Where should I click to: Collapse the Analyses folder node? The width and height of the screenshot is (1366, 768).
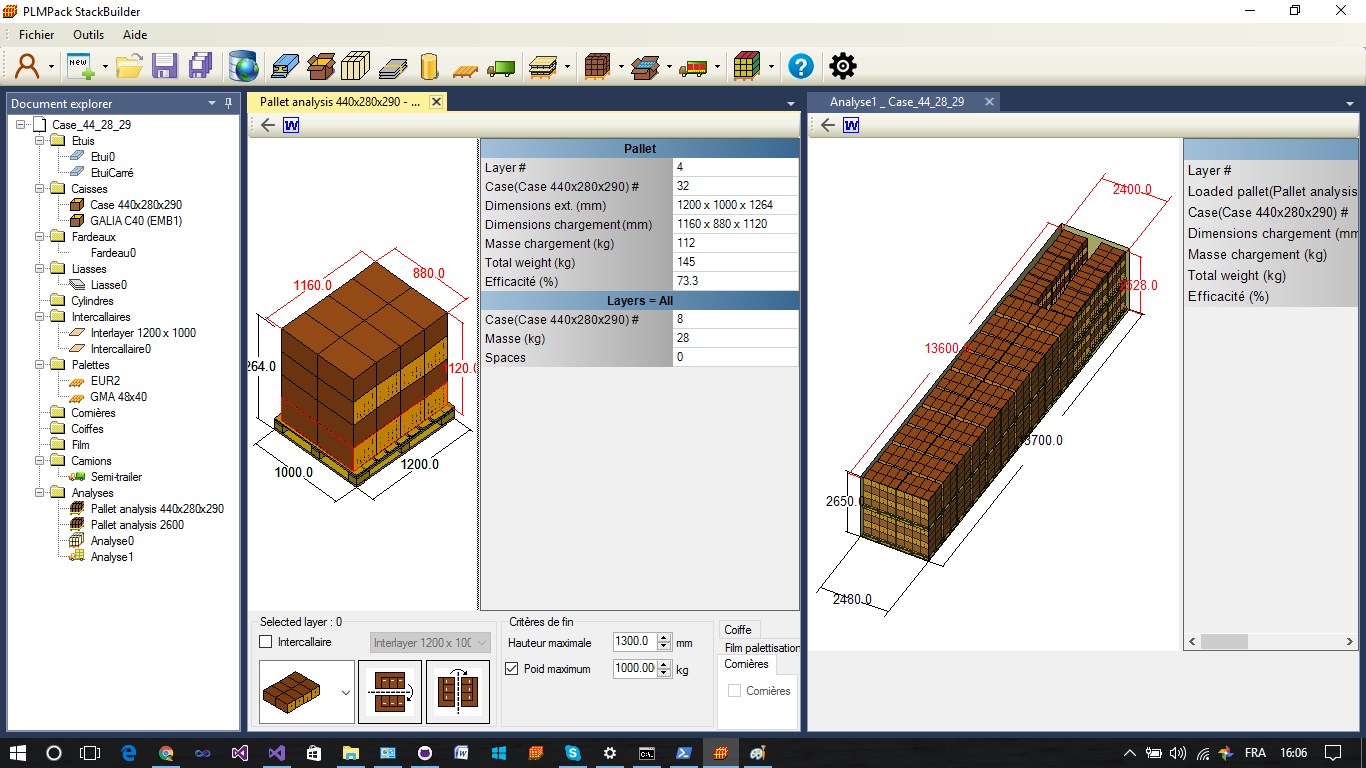(x=41, y=493)
